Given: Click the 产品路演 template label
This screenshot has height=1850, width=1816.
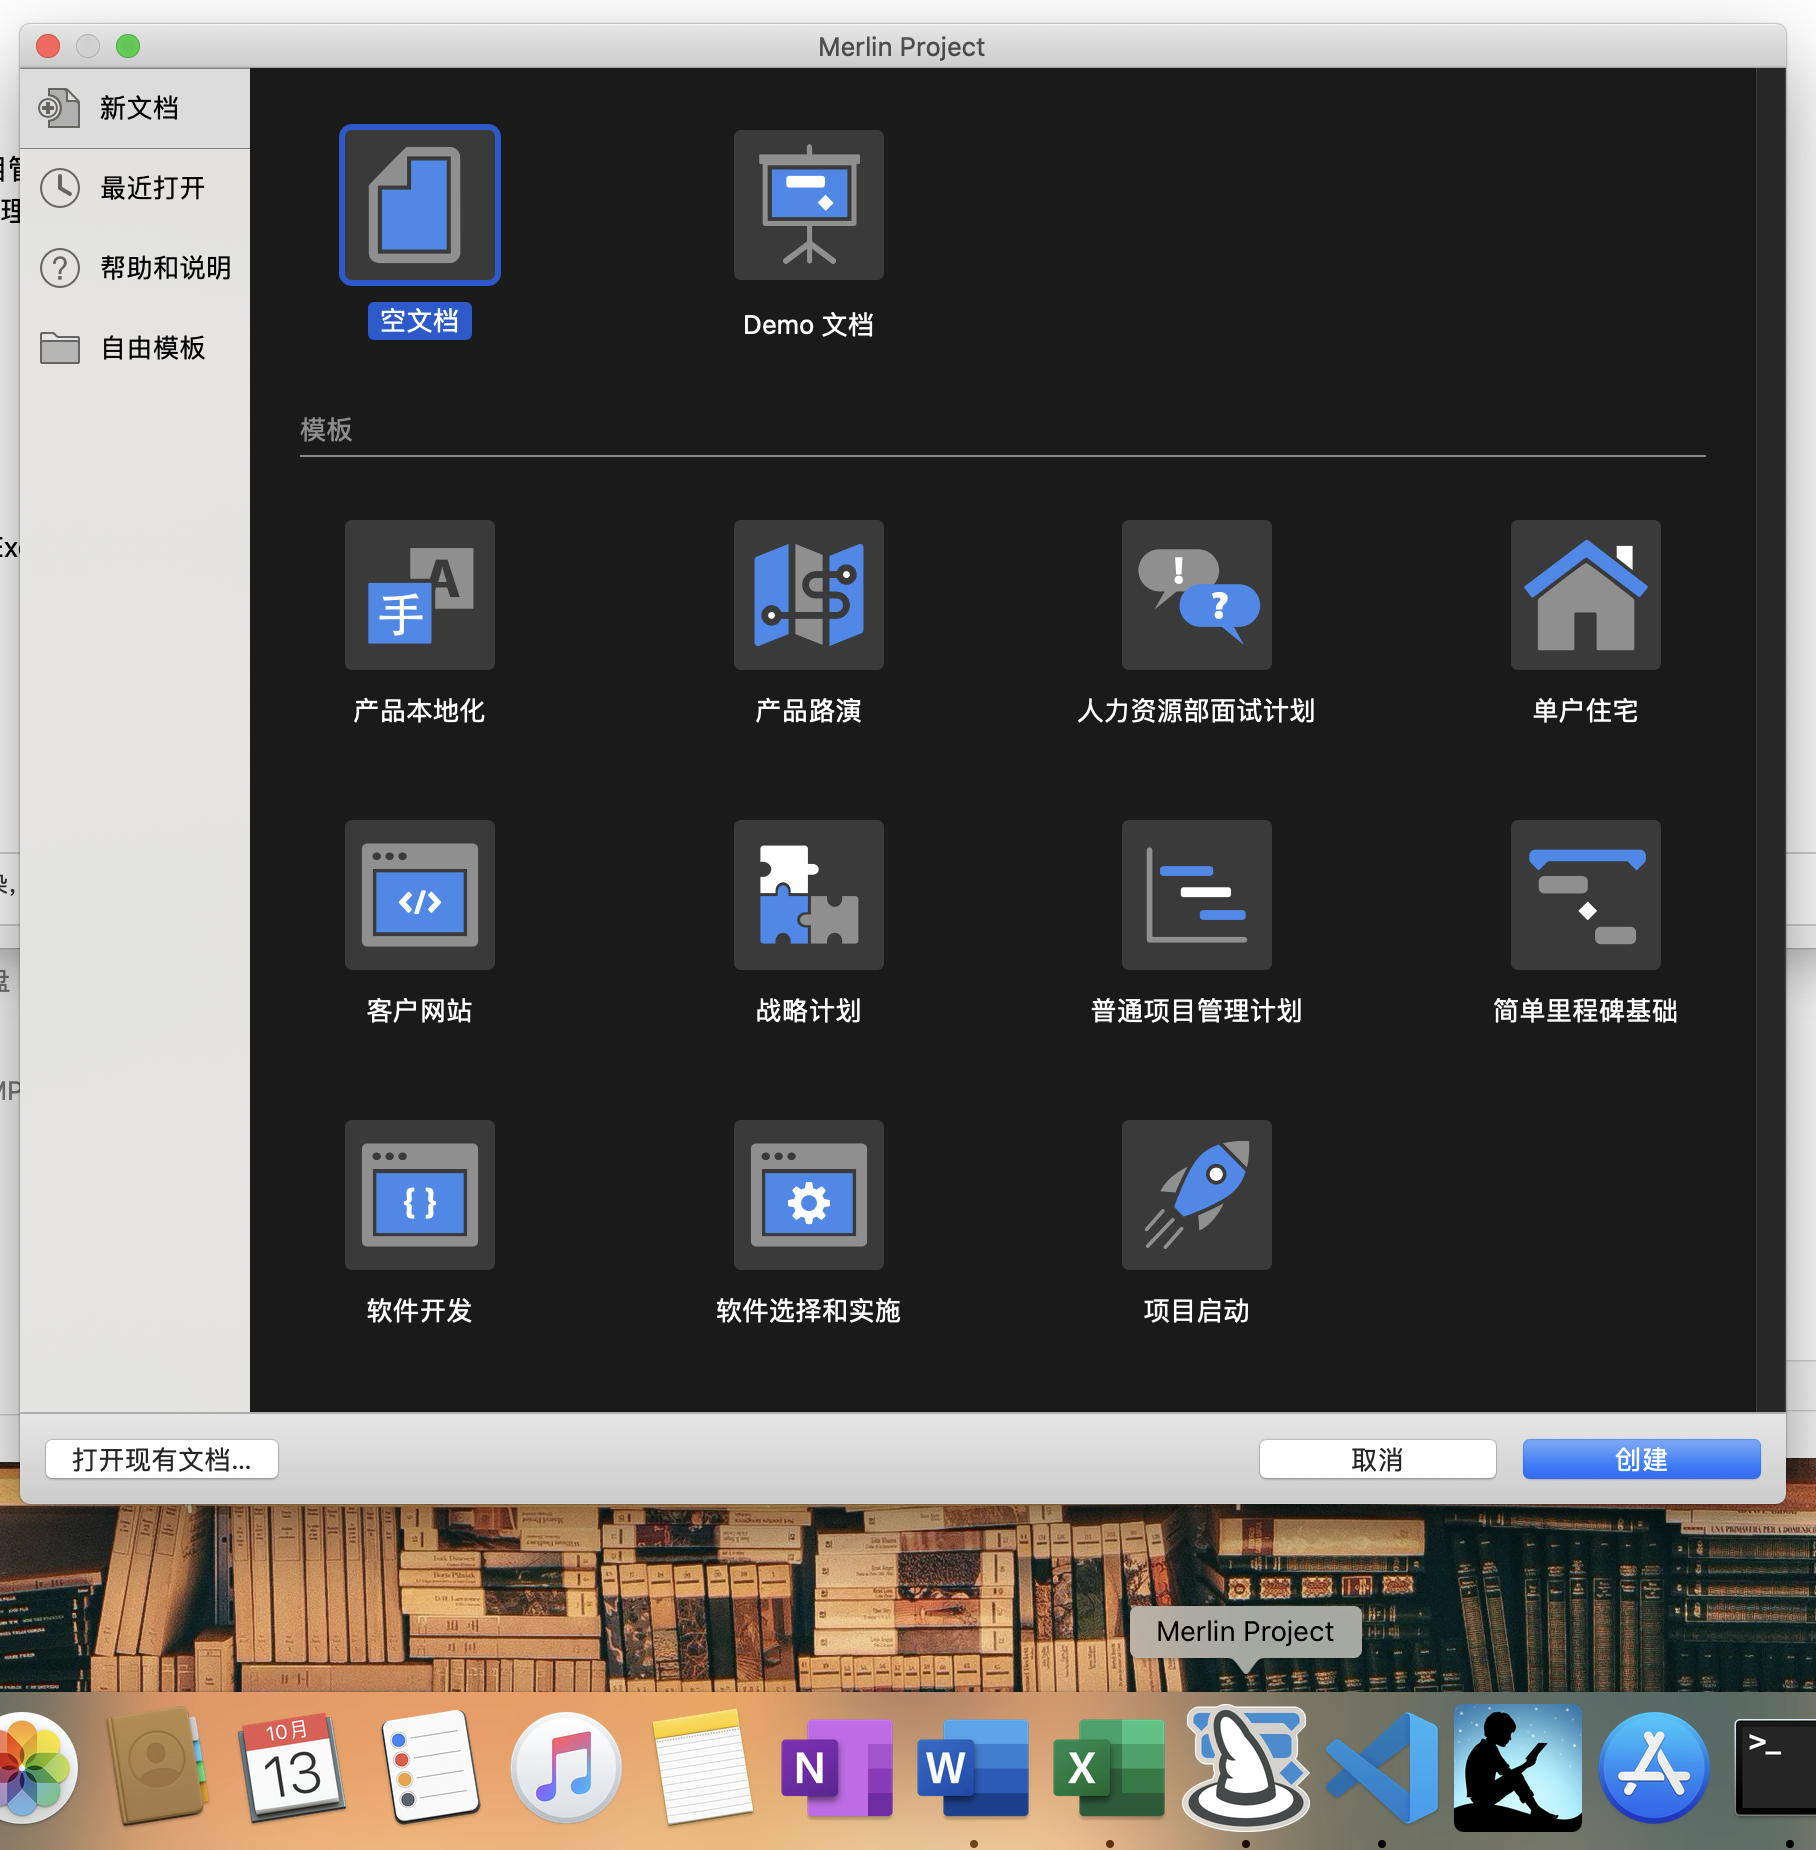Looking at the screenshot, I should [x=808, y=711].
